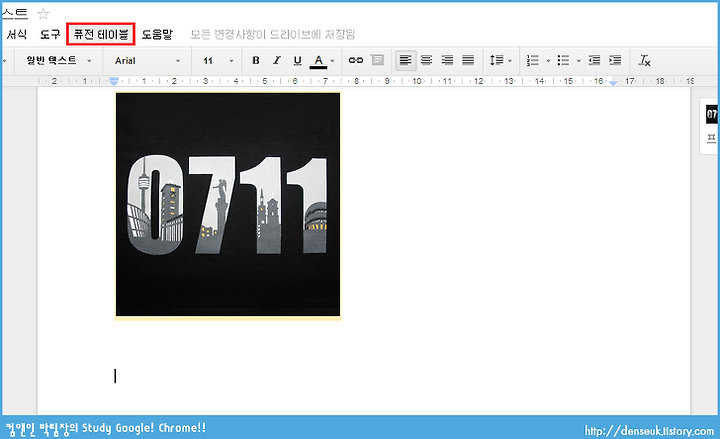Image resolution: width=720 pixels, height=439 pixels.
Task: Click the bulleted list icon
Action: pyautogui.click(x=563, y=60)
